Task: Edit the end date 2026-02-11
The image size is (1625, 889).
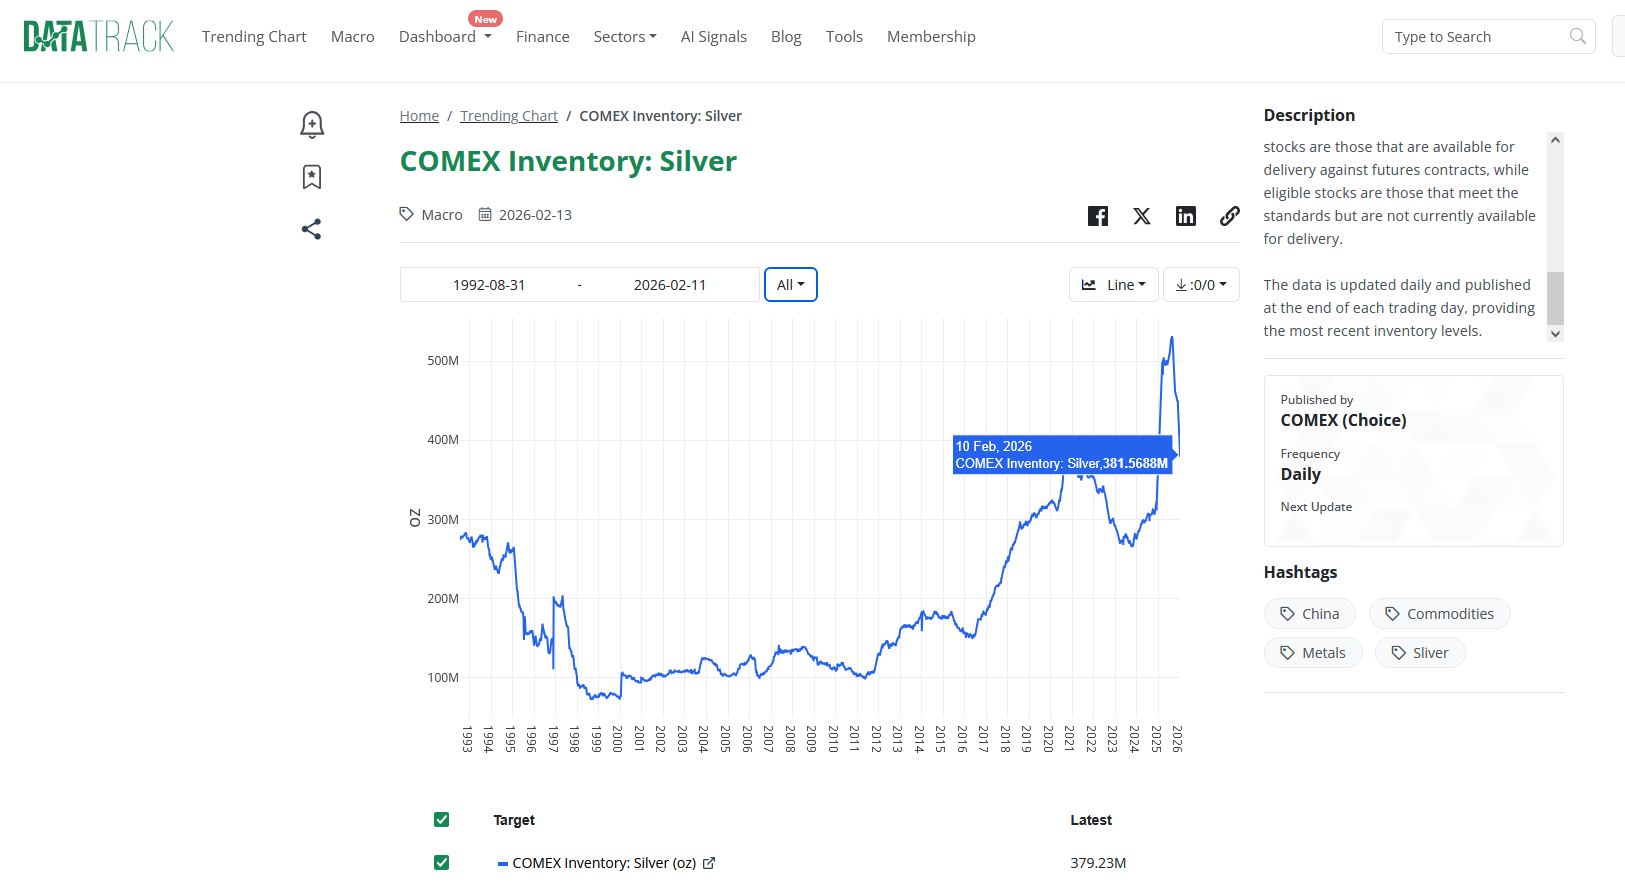Action: [x=670, y=285]
